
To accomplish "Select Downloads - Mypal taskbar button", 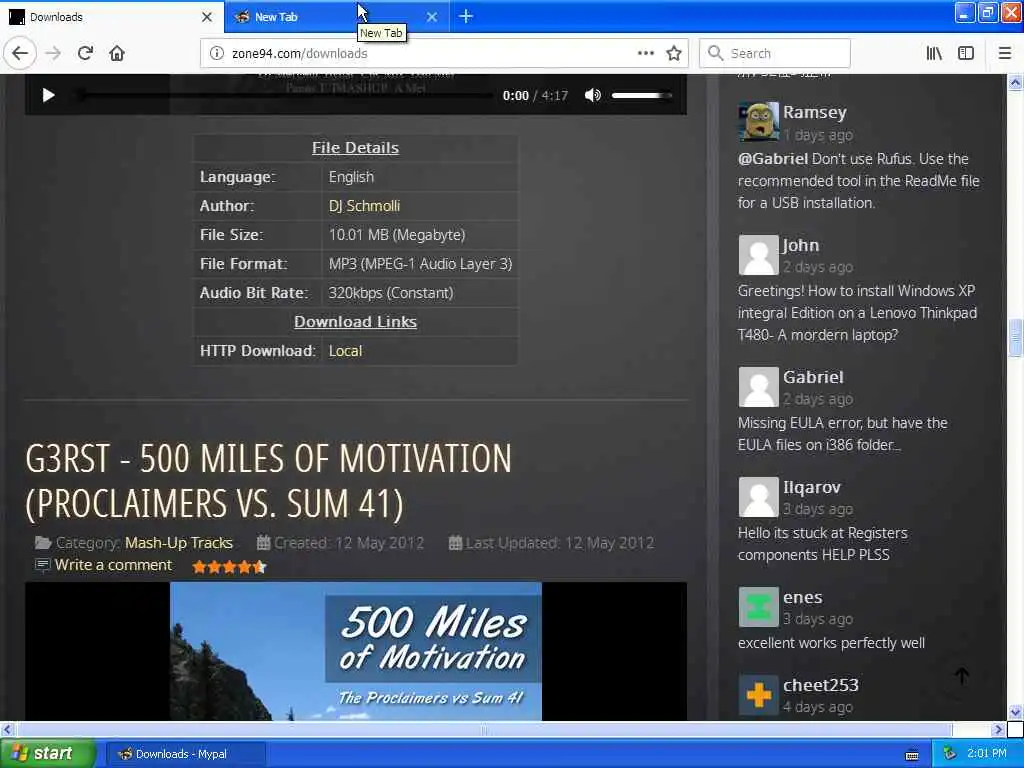I will (185, 754).
